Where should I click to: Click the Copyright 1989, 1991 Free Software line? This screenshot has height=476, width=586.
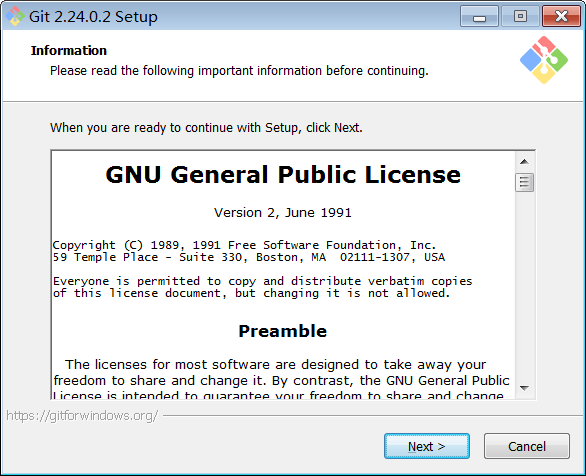tap(244, 245)
